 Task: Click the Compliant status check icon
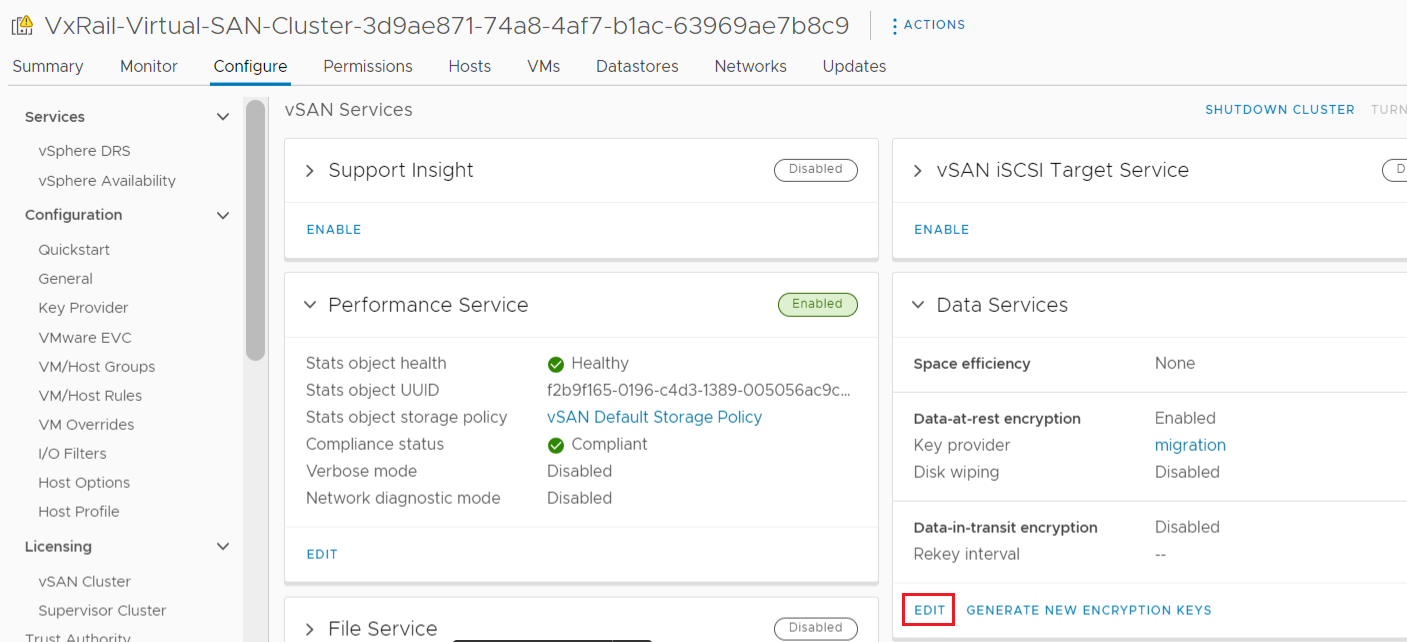[555, 444]
